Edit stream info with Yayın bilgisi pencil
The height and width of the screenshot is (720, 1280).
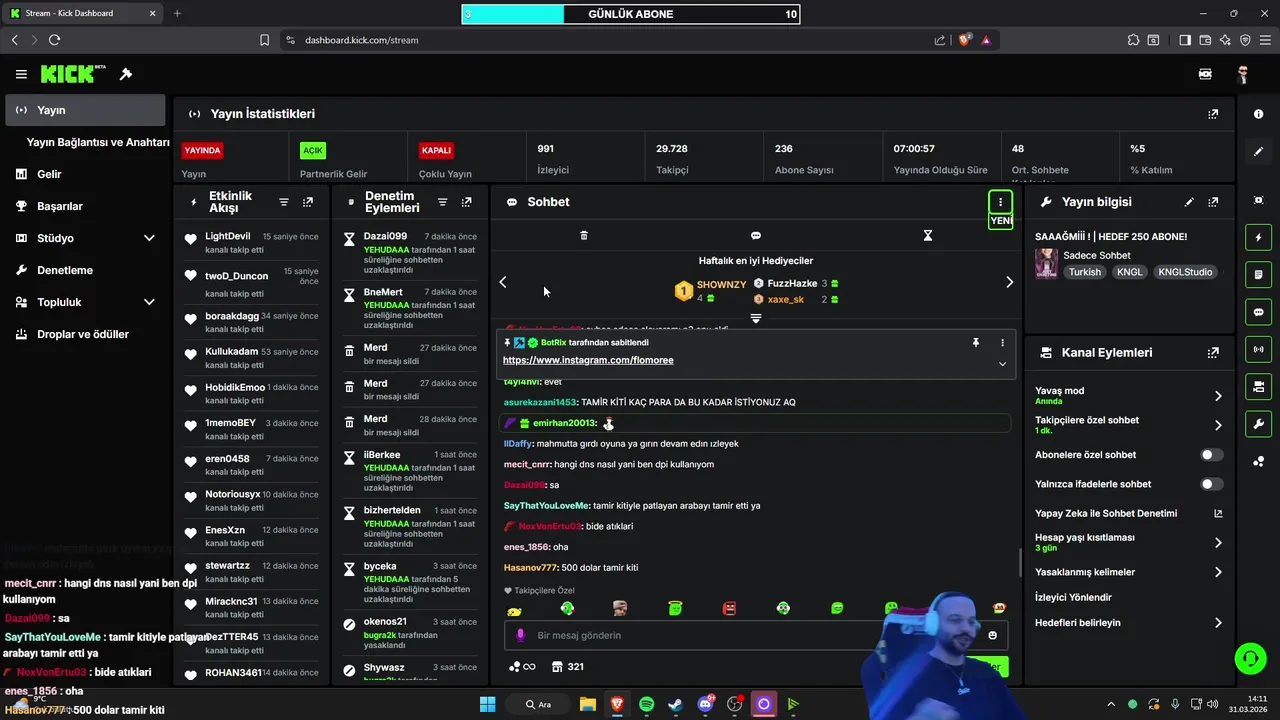pos(1189,202)
